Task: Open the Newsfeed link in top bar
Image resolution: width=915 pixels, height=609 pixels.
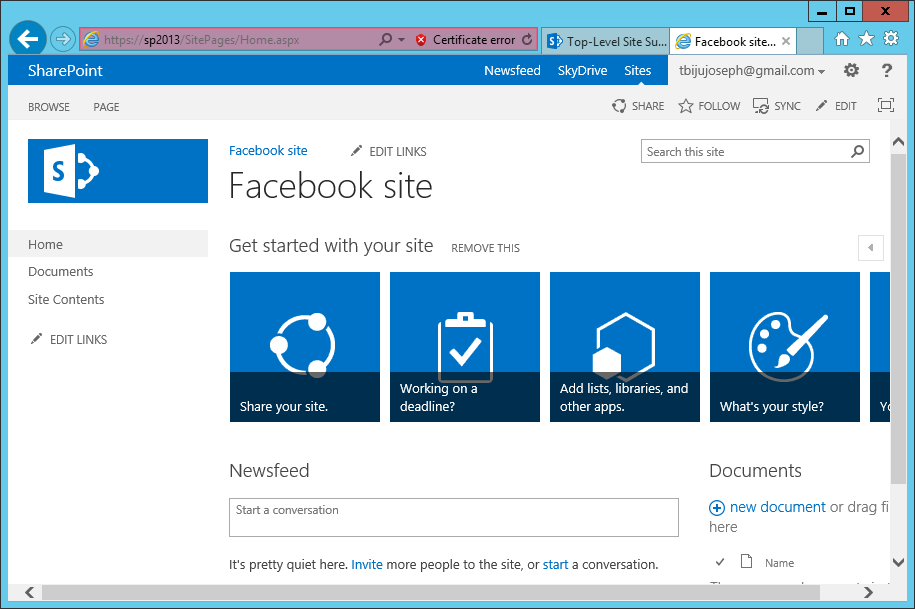Action: coord(512,71)
